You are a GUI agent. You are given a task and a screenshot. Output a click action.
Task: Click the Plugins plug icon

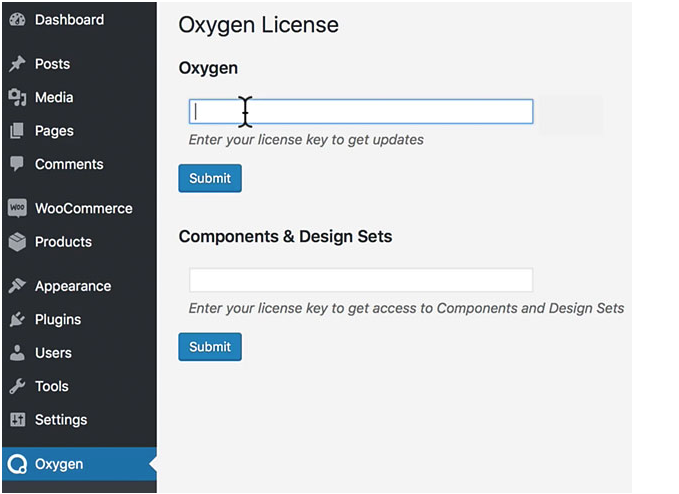[17, 319]
